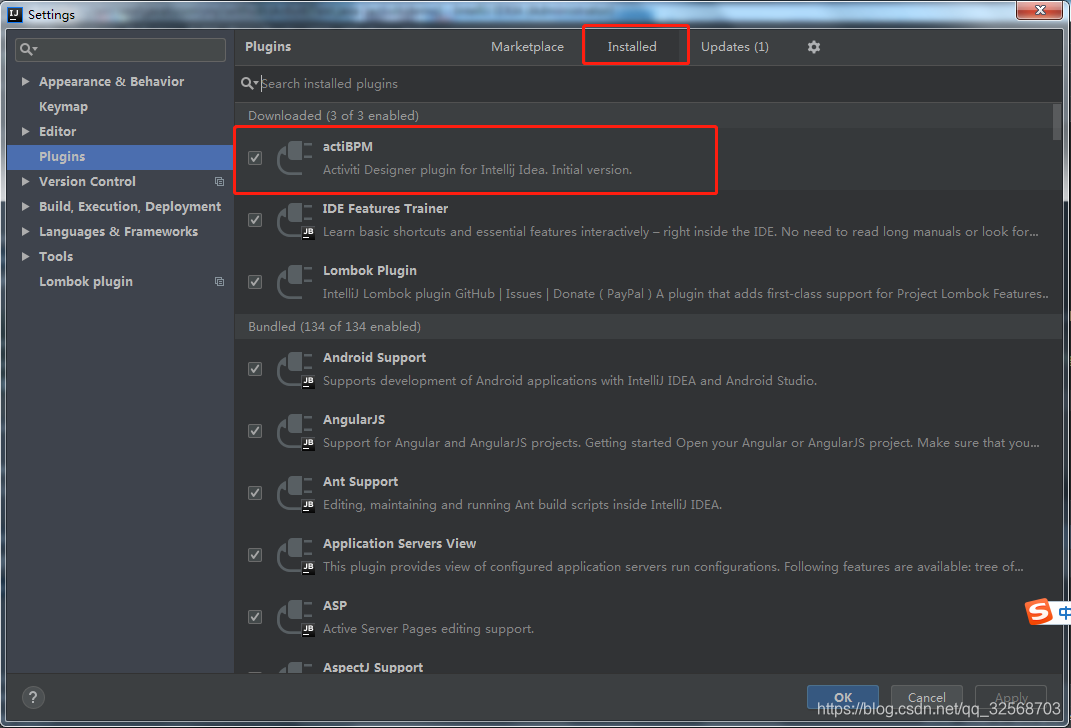Click the plugin list vertical scrollbar
This screenshot has width=1071, height=728.
(1057, 122)
